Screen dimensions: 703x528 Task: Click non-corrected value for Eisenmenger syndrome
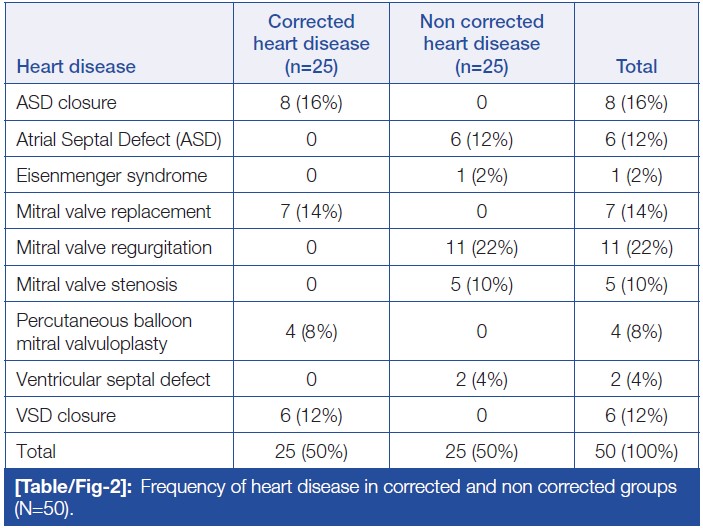(x=482, y=175)
